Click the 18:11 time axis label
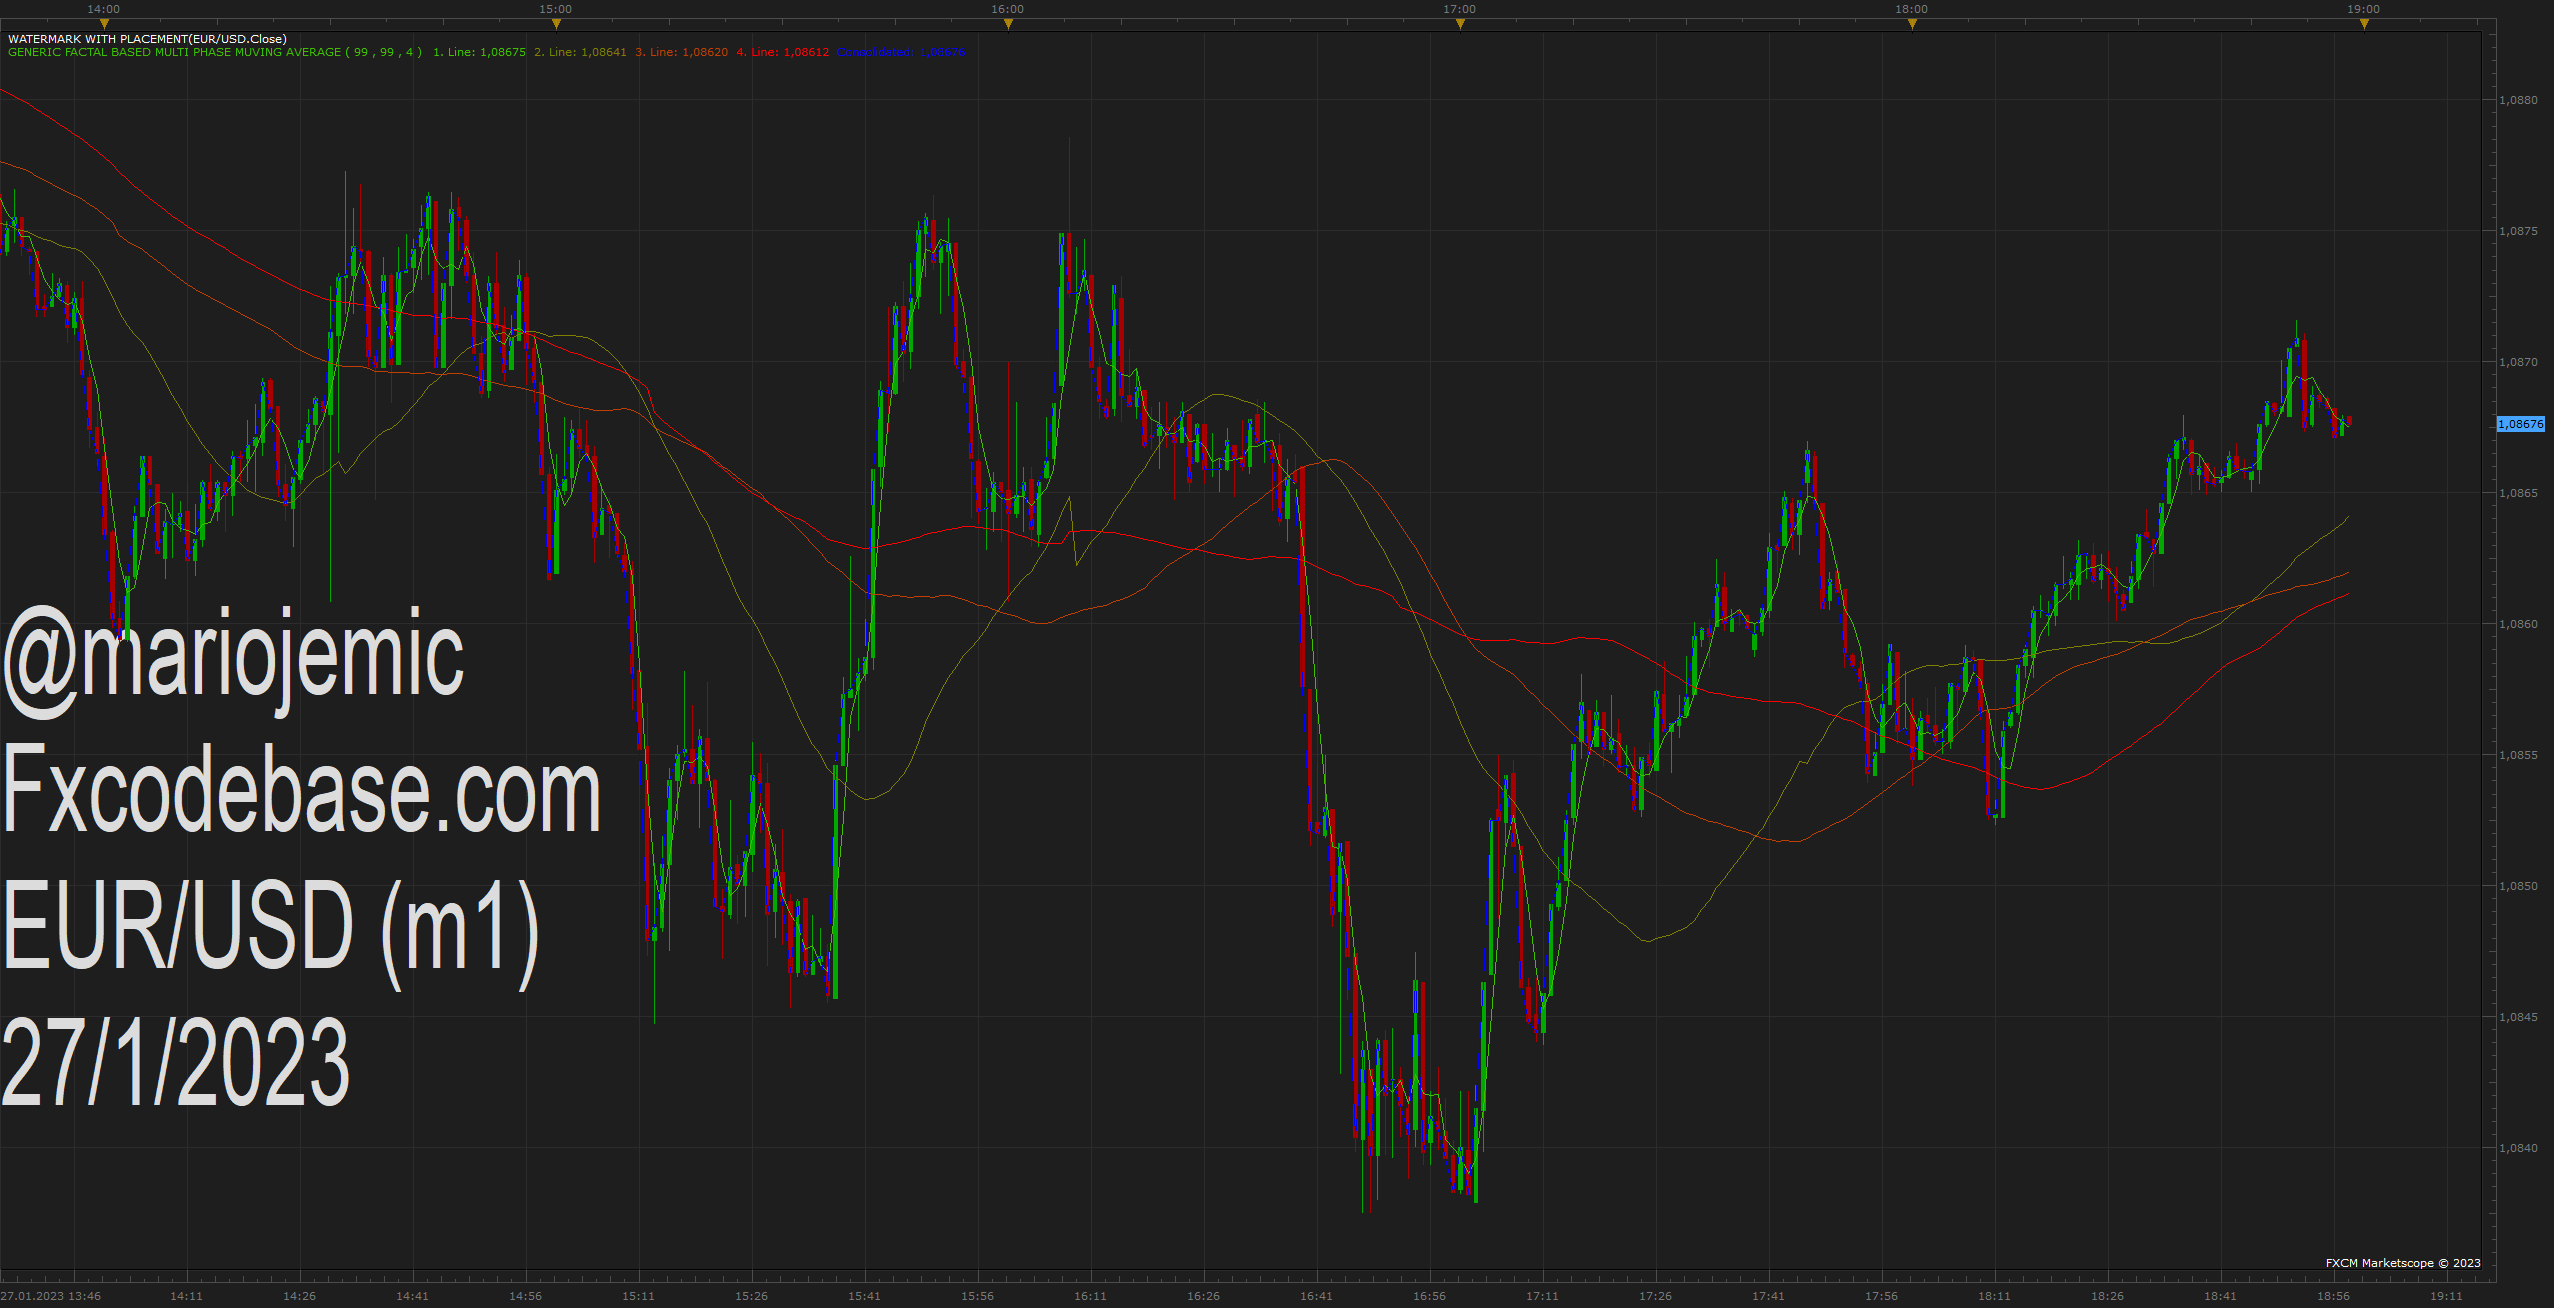This screenshot has height=1308, width=2554. (1994, 1296)
